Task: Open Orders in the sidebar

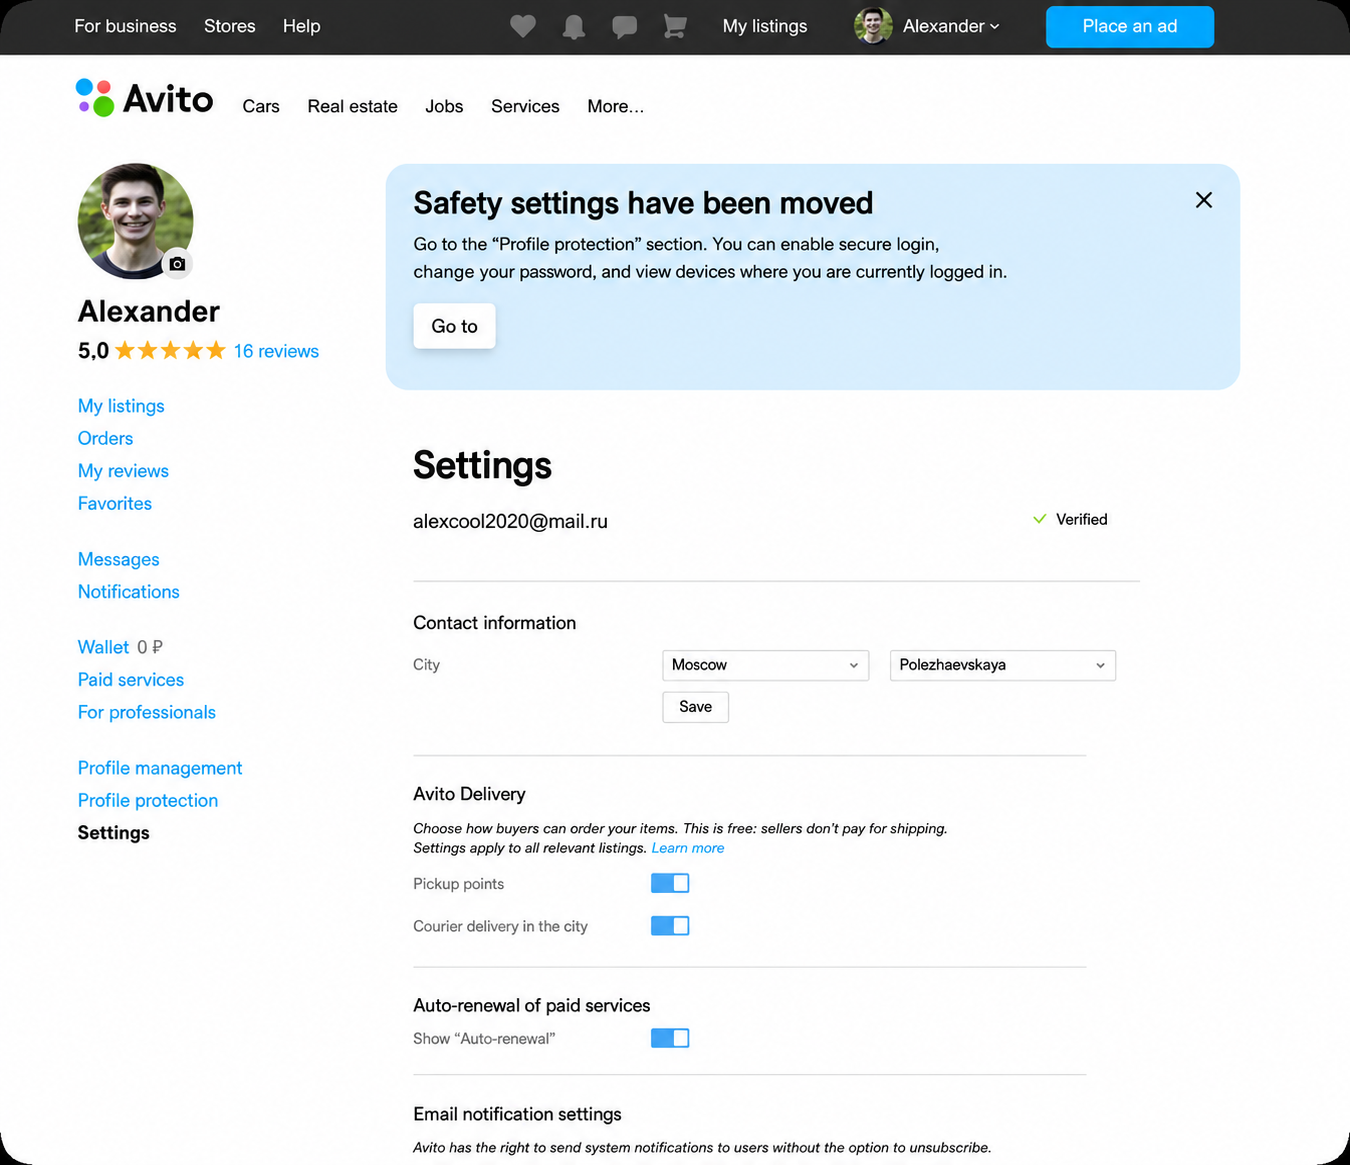Action: (x=105, y=438)
